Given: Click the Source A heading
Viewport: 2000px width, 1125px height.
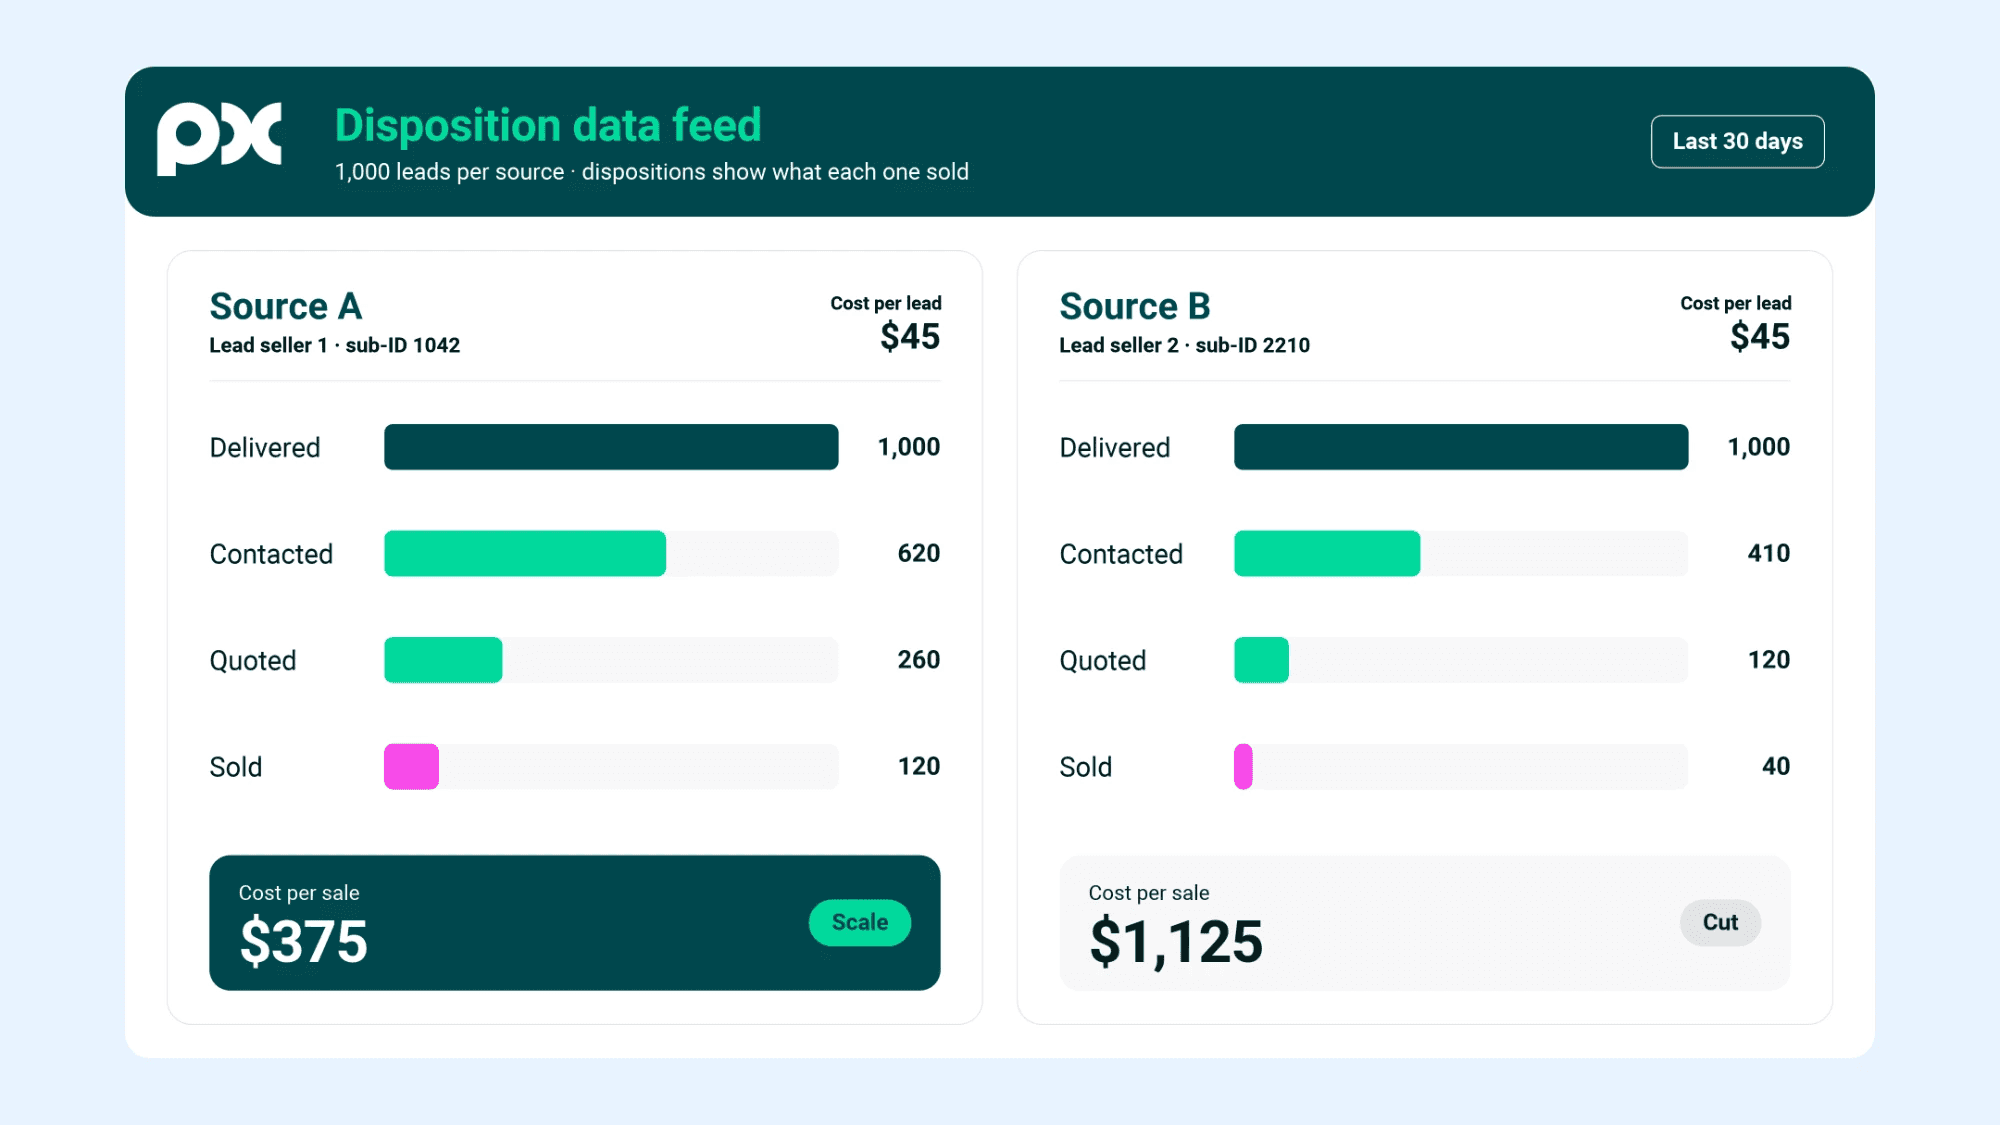Looking at the screenshot, I should click(286, 306).
